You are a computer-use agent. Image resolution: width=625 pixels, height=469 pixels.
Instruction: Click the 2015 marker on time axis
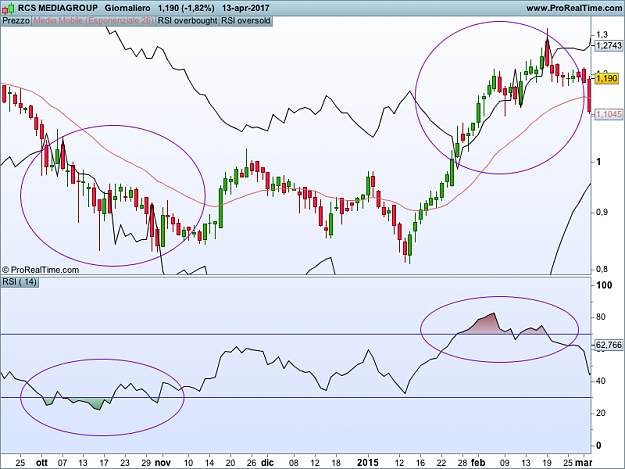pos(368,463)
